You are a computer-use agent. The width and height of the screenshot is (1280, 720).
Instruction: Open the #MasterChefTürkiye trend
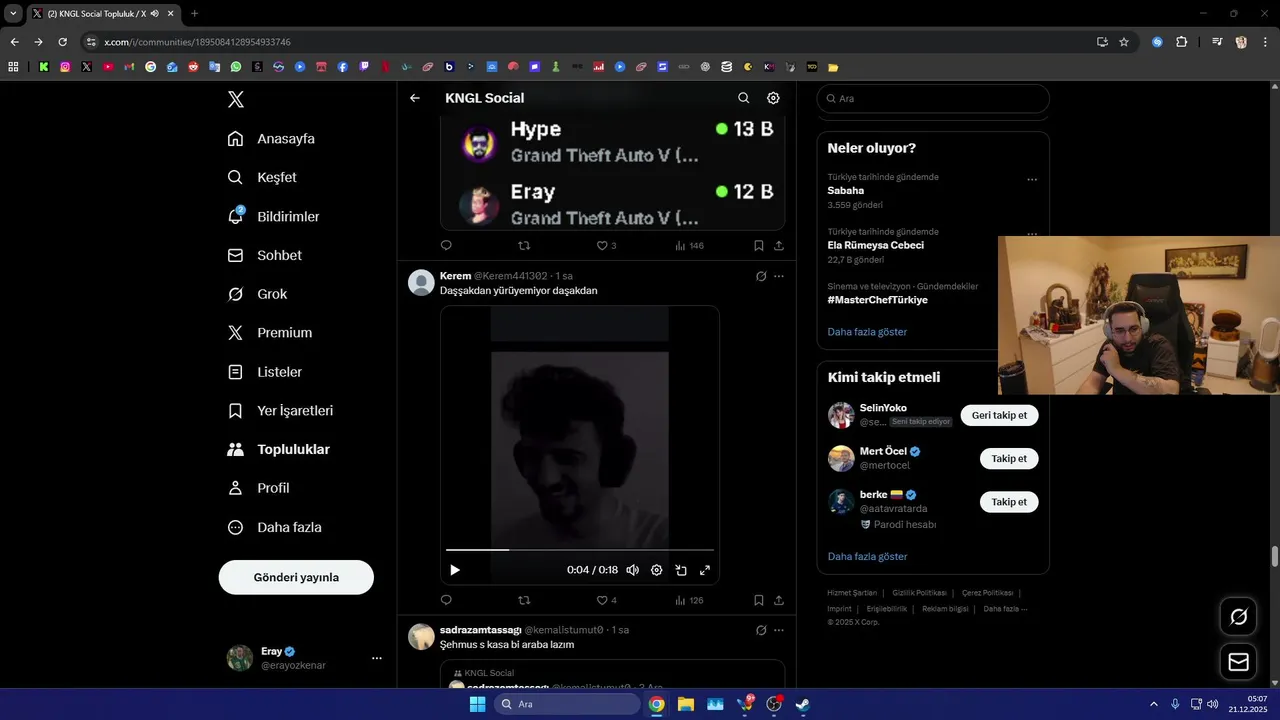coord(878,300)
